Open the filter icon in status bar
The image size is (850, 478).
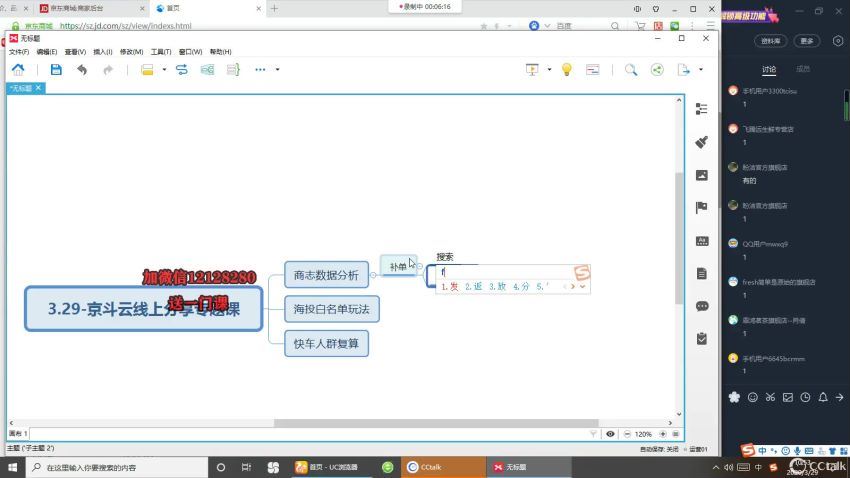pos(593,434)
